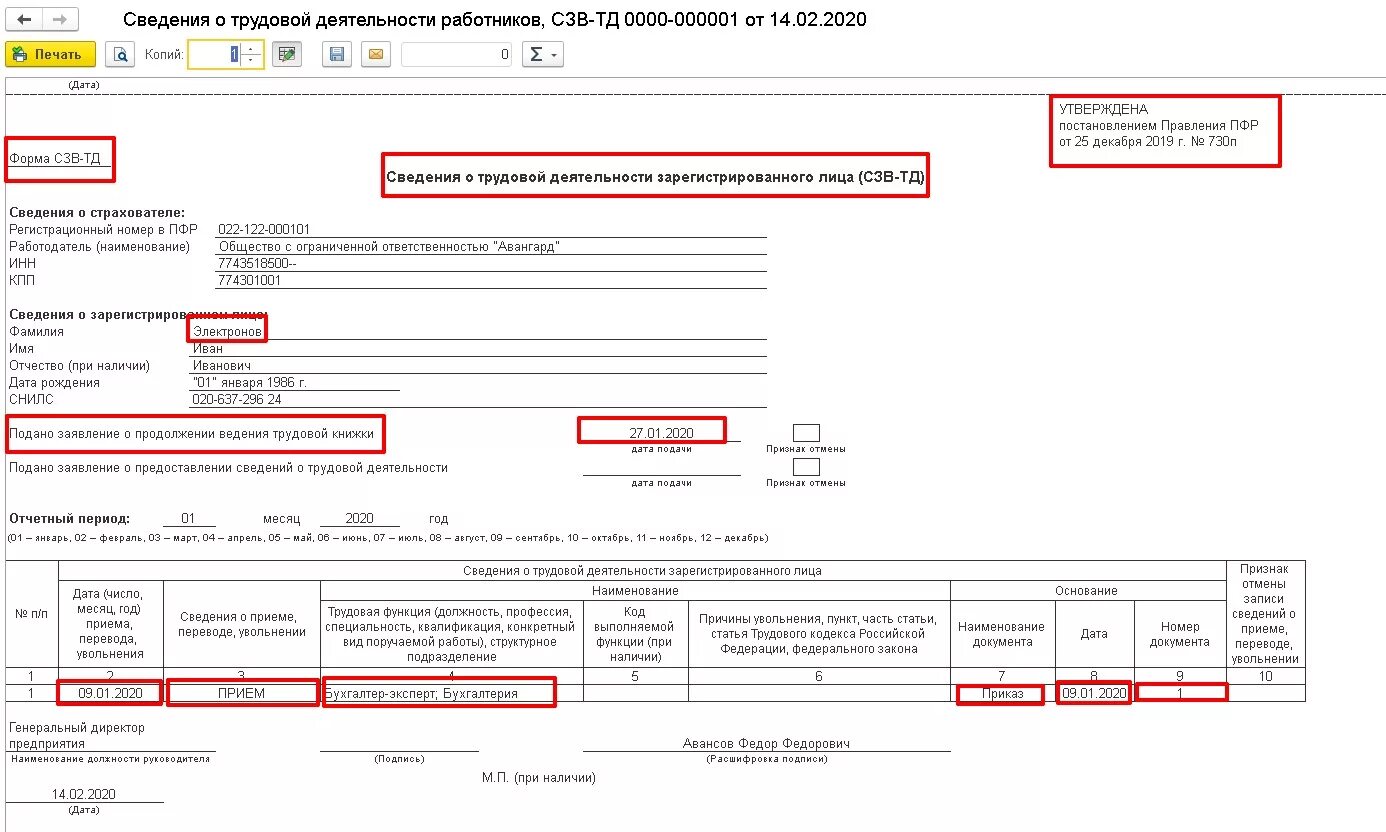Click Подано заявление о предоставлении сведений line
This screenshot has width=1386, height=832.
(228, 467)
